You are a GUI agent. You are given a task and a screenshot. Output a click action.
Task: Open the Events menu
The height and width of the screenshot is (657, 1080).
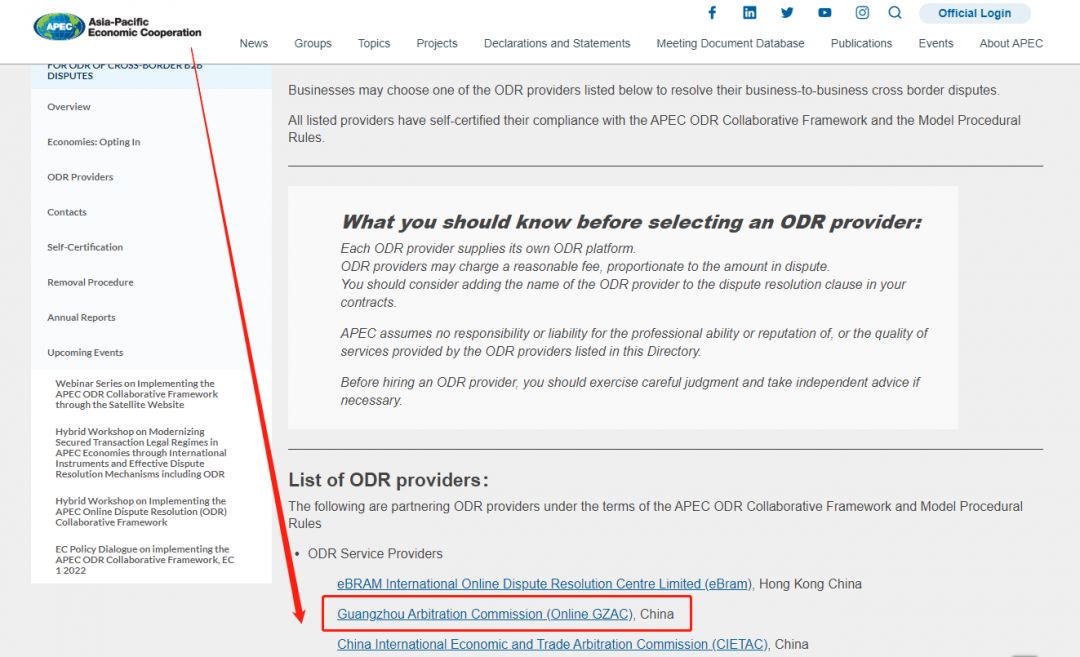point(935,43)
